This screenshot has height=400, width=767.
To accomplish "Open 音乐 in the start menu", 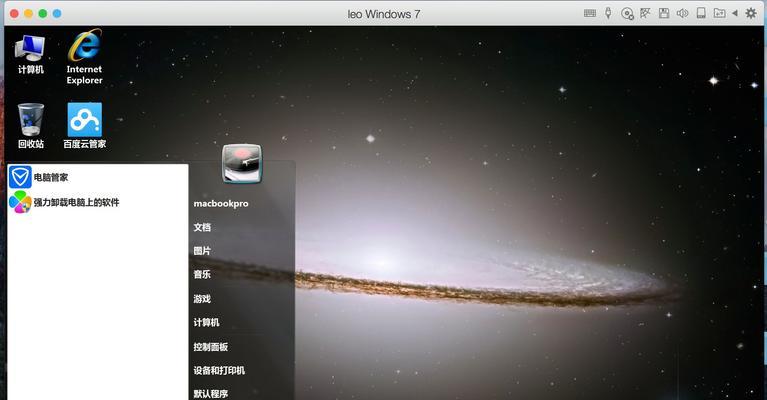I will click(x=202, y=274).
